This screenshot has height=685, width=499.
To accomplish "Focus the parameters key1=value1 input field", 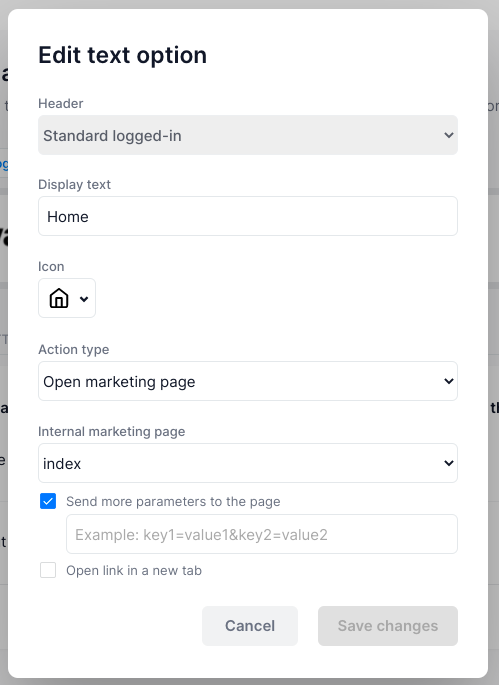I will [x=262, y=534].
